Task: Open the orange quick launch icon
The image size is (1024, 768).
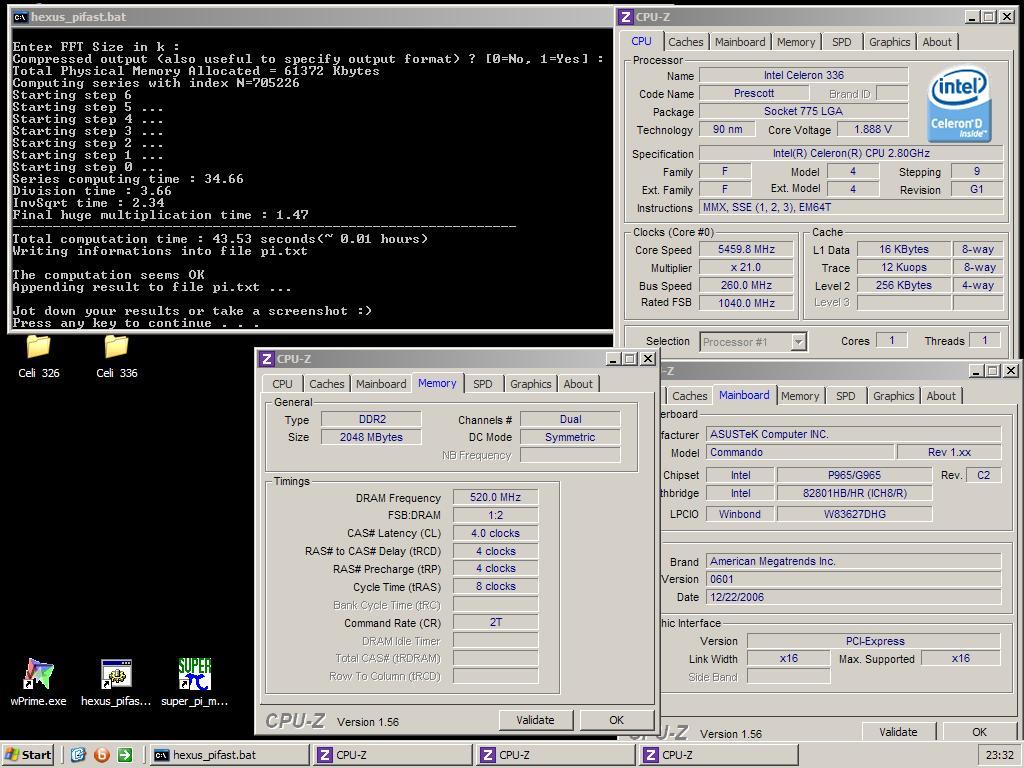Action: point(101,755)
